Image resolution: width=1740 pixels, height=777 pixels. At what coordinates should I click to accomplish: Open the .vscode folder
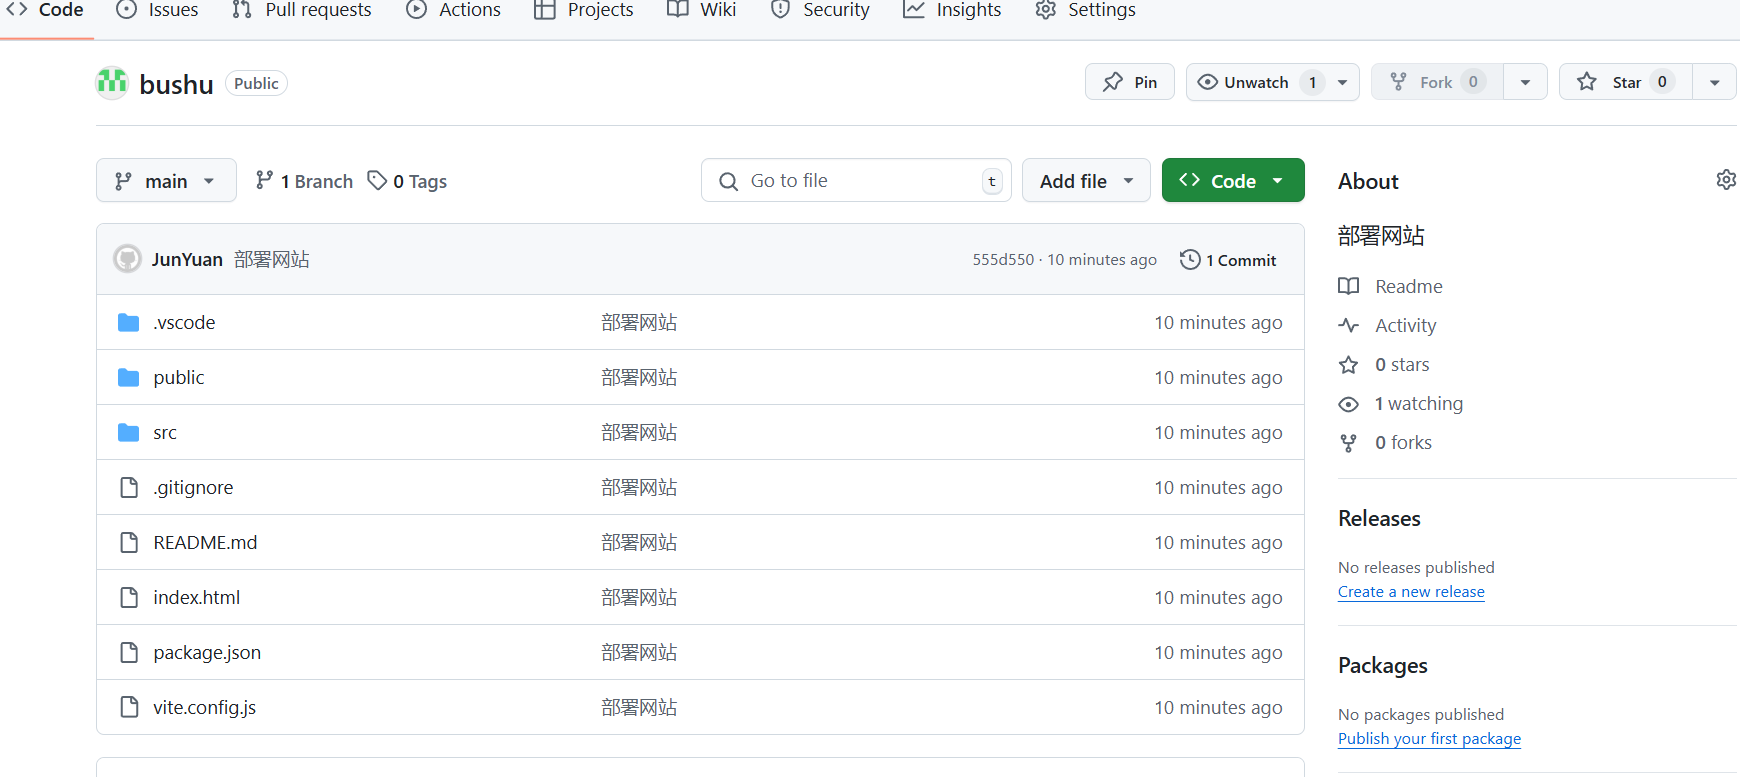[184, 322]
